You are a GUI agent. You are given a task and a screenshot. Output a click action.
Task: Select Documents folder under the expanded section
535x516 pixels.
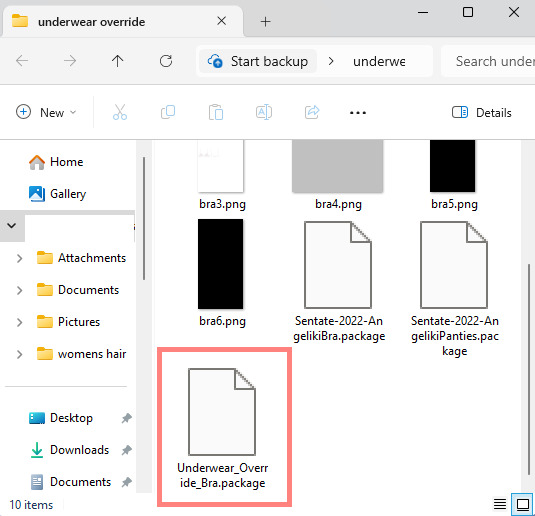pos(78,290)
